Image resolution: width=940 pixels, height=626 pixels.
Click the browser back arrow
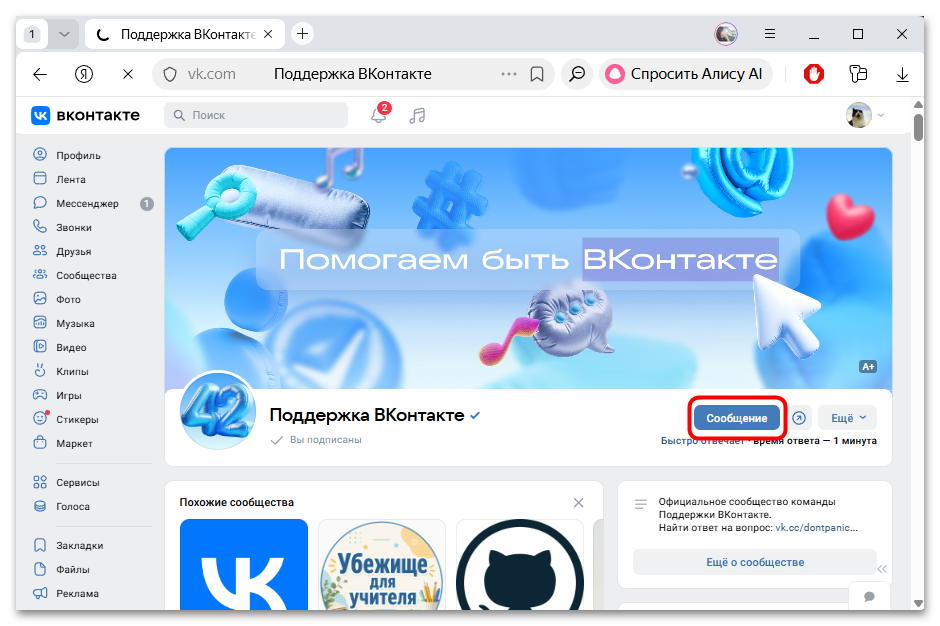[40, 74]
